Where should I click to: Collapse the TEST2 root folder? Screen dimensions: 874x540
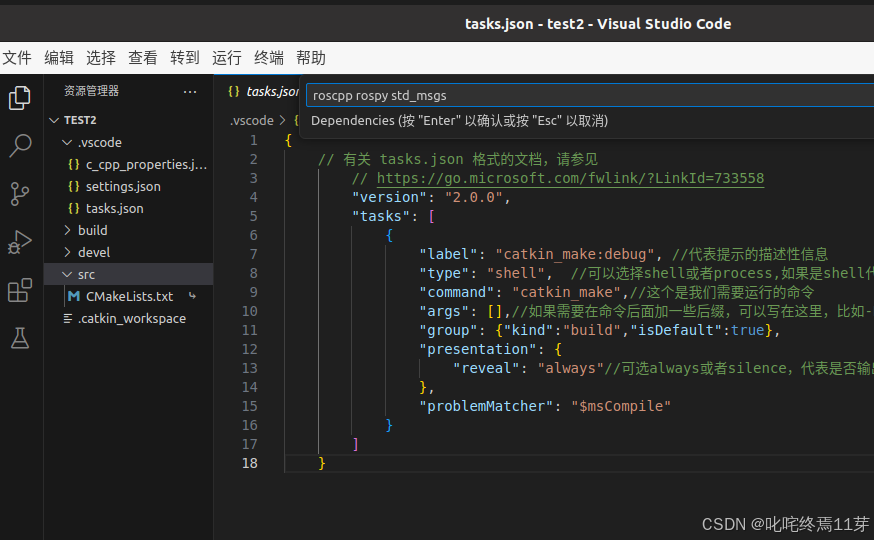point(54,120)
